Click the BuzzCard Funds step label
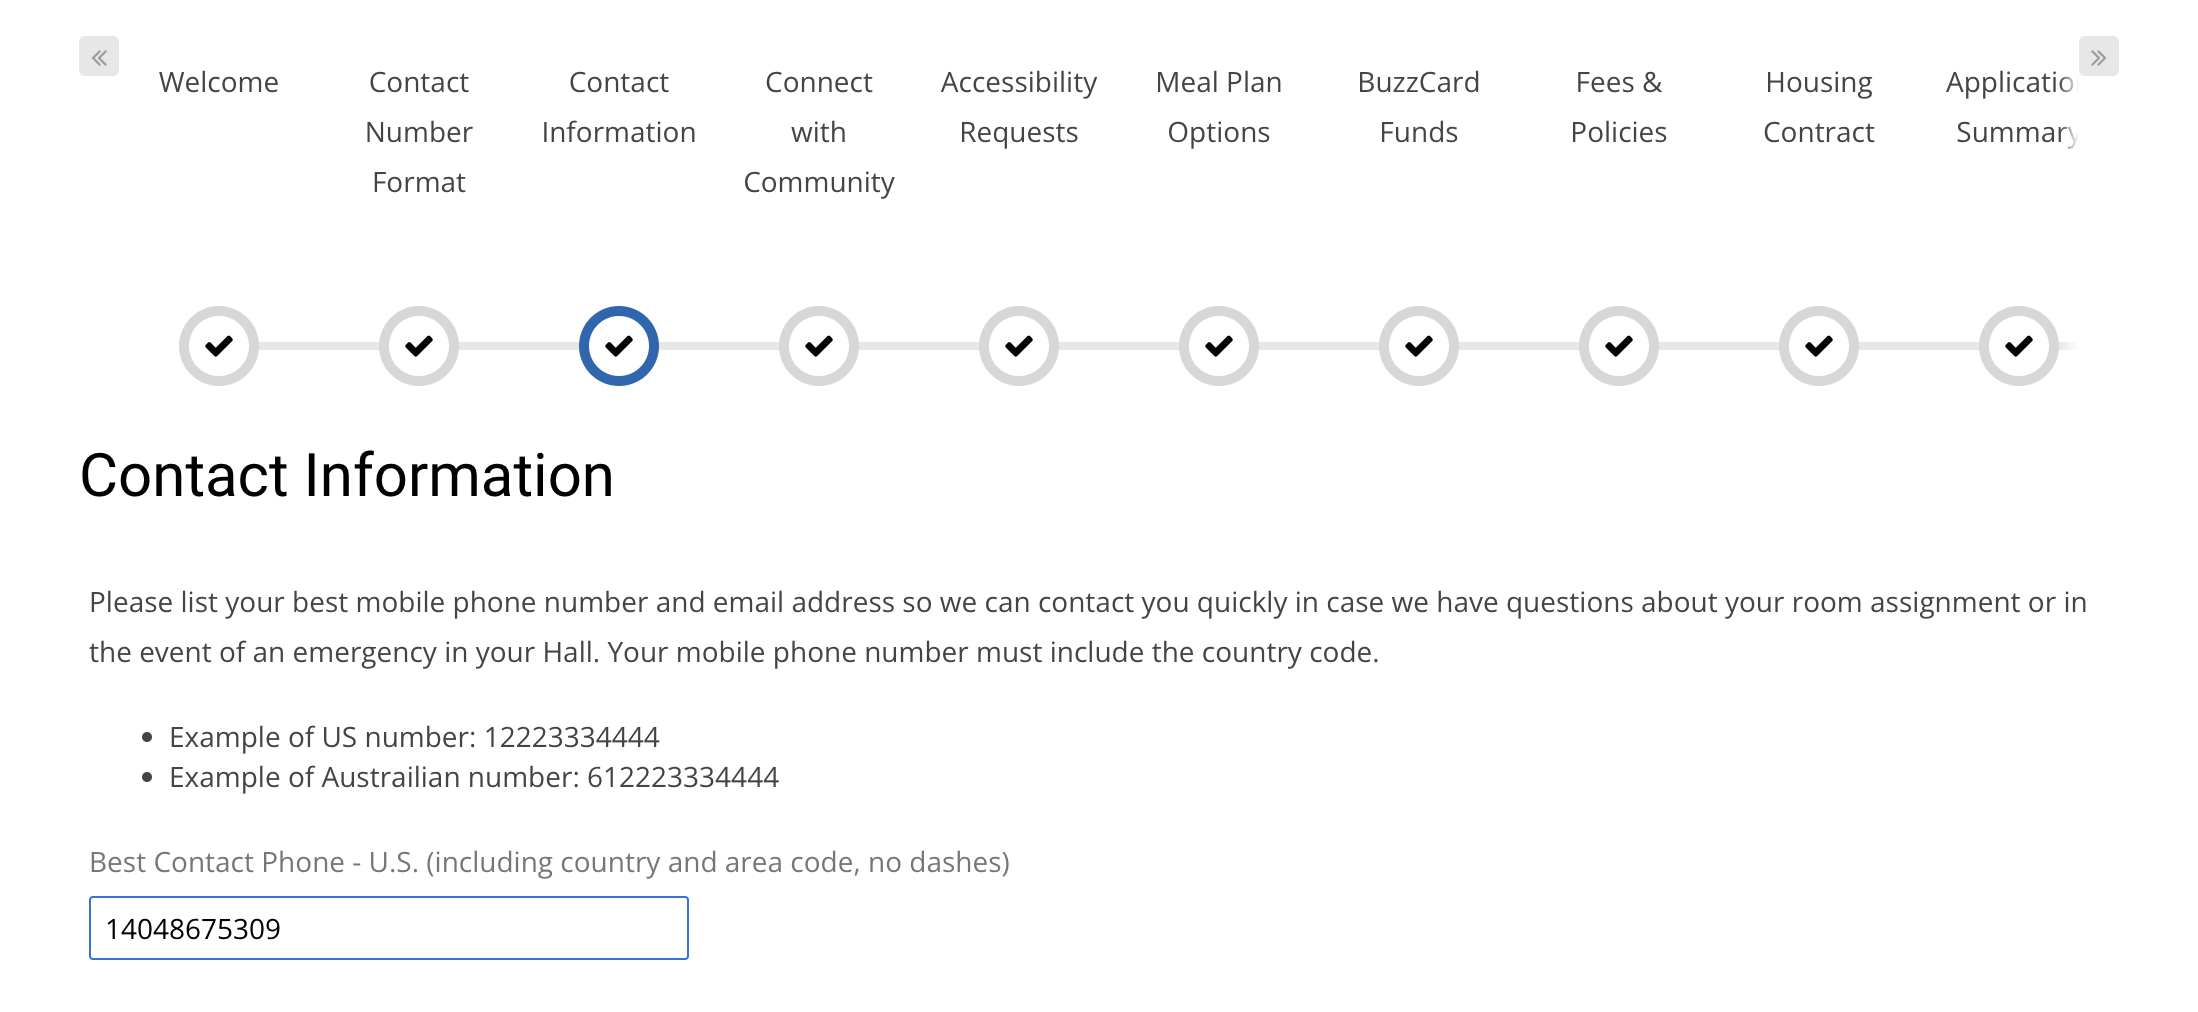The height and width of the screenshot is (1012, 2198). tap(1419, 107)
